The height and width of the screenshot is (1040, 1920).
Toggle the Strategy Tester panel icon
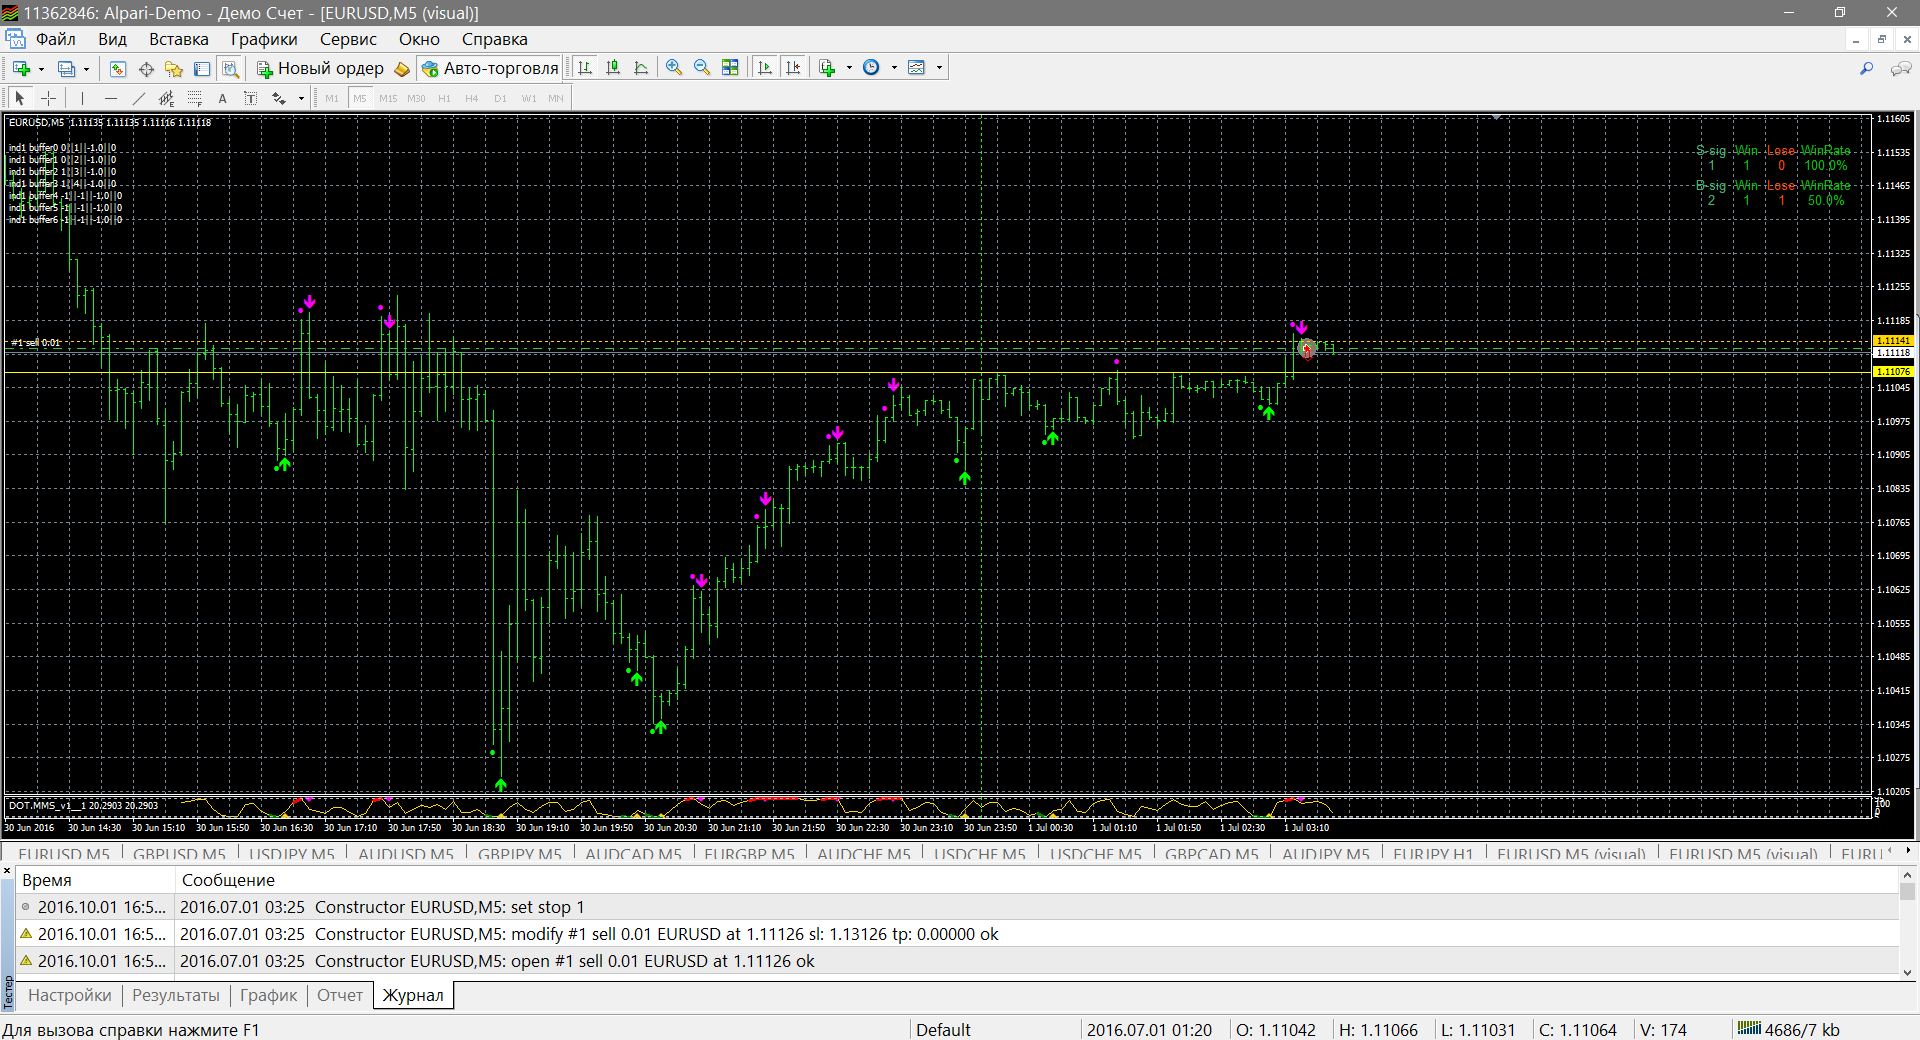click(x=230, y=68)
